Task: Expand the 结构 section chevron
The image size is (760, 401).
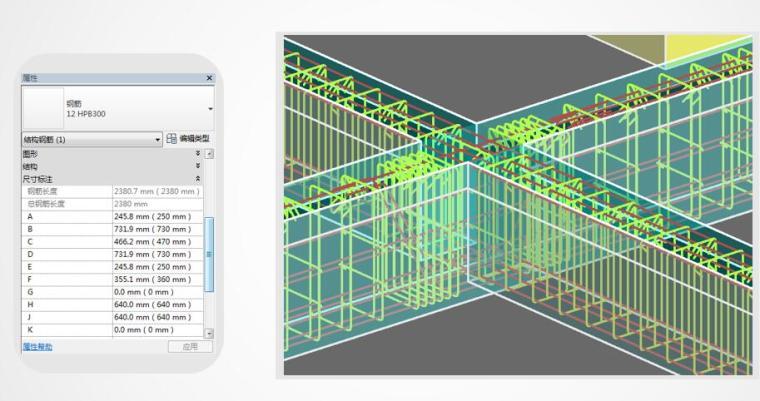Action: 197,166
